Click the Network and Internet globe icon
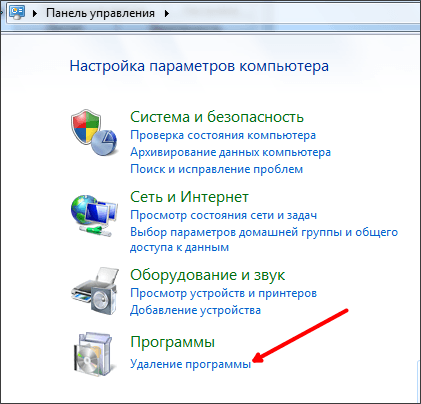 coord(94,215)
